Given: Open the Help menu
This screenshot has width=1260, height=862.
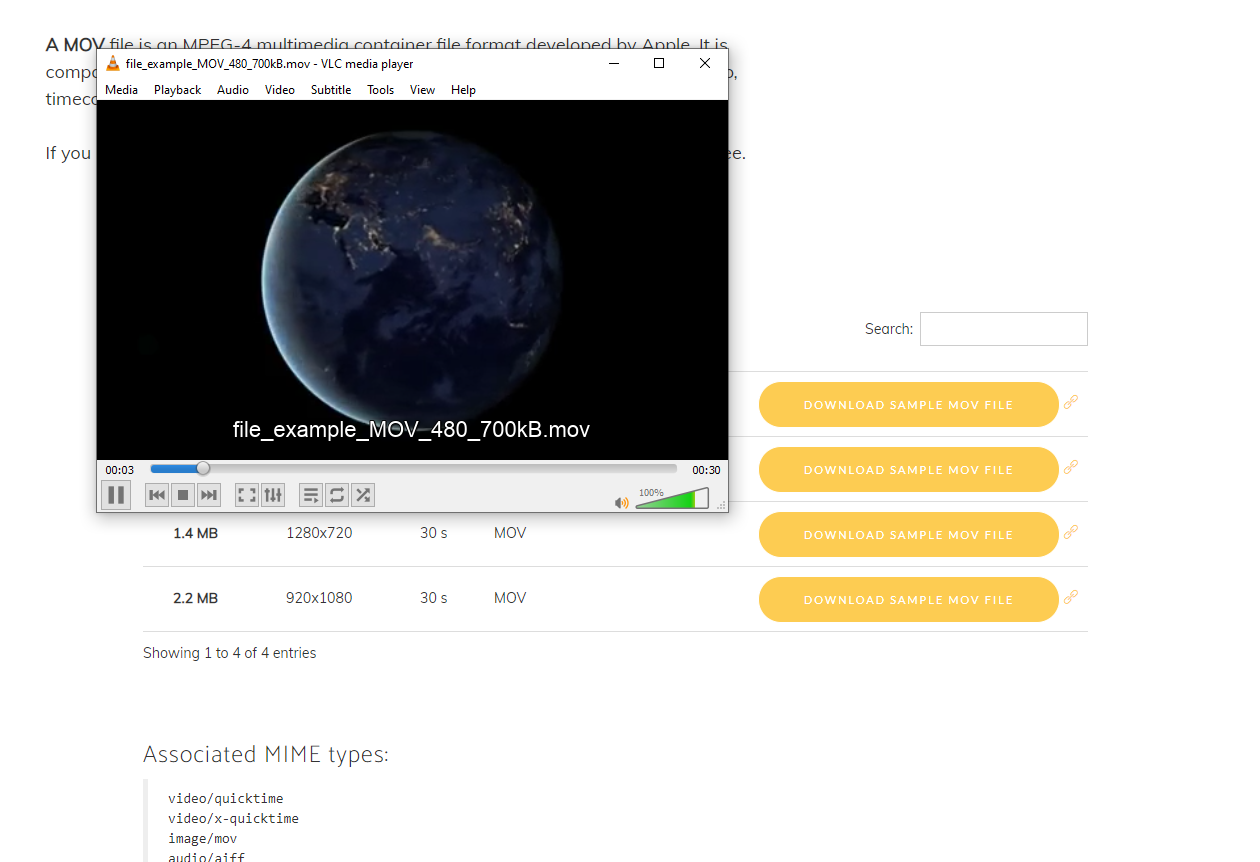Looking at the screenshot, I should (x=463, y=90).
